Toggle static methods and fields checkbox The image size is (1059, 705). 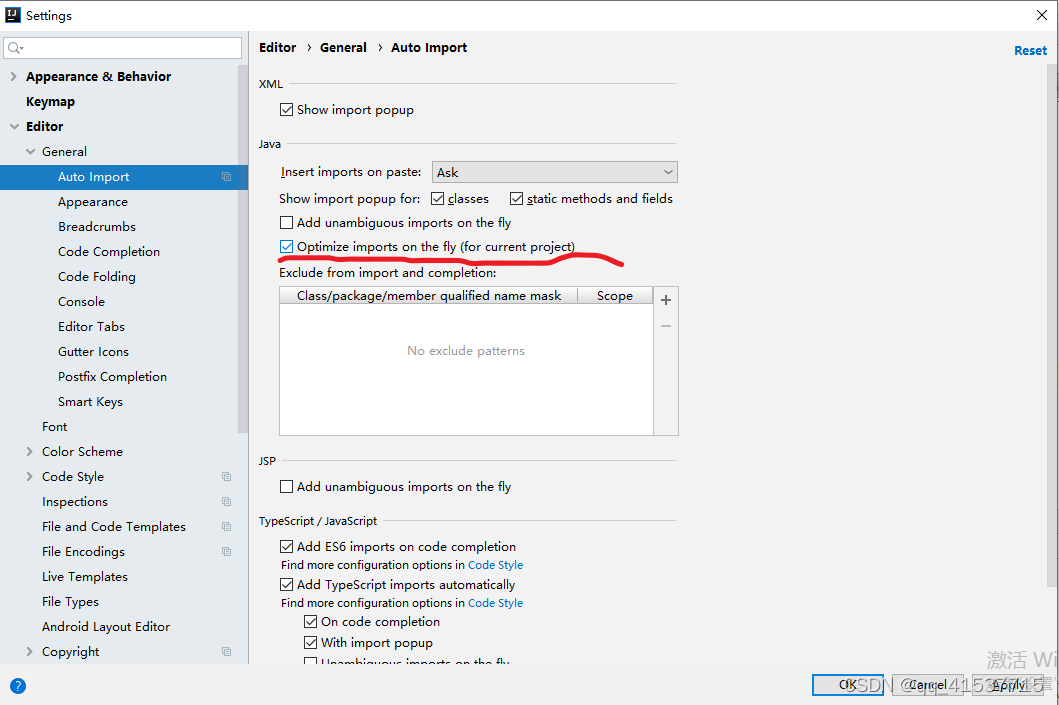pos(517,199)
